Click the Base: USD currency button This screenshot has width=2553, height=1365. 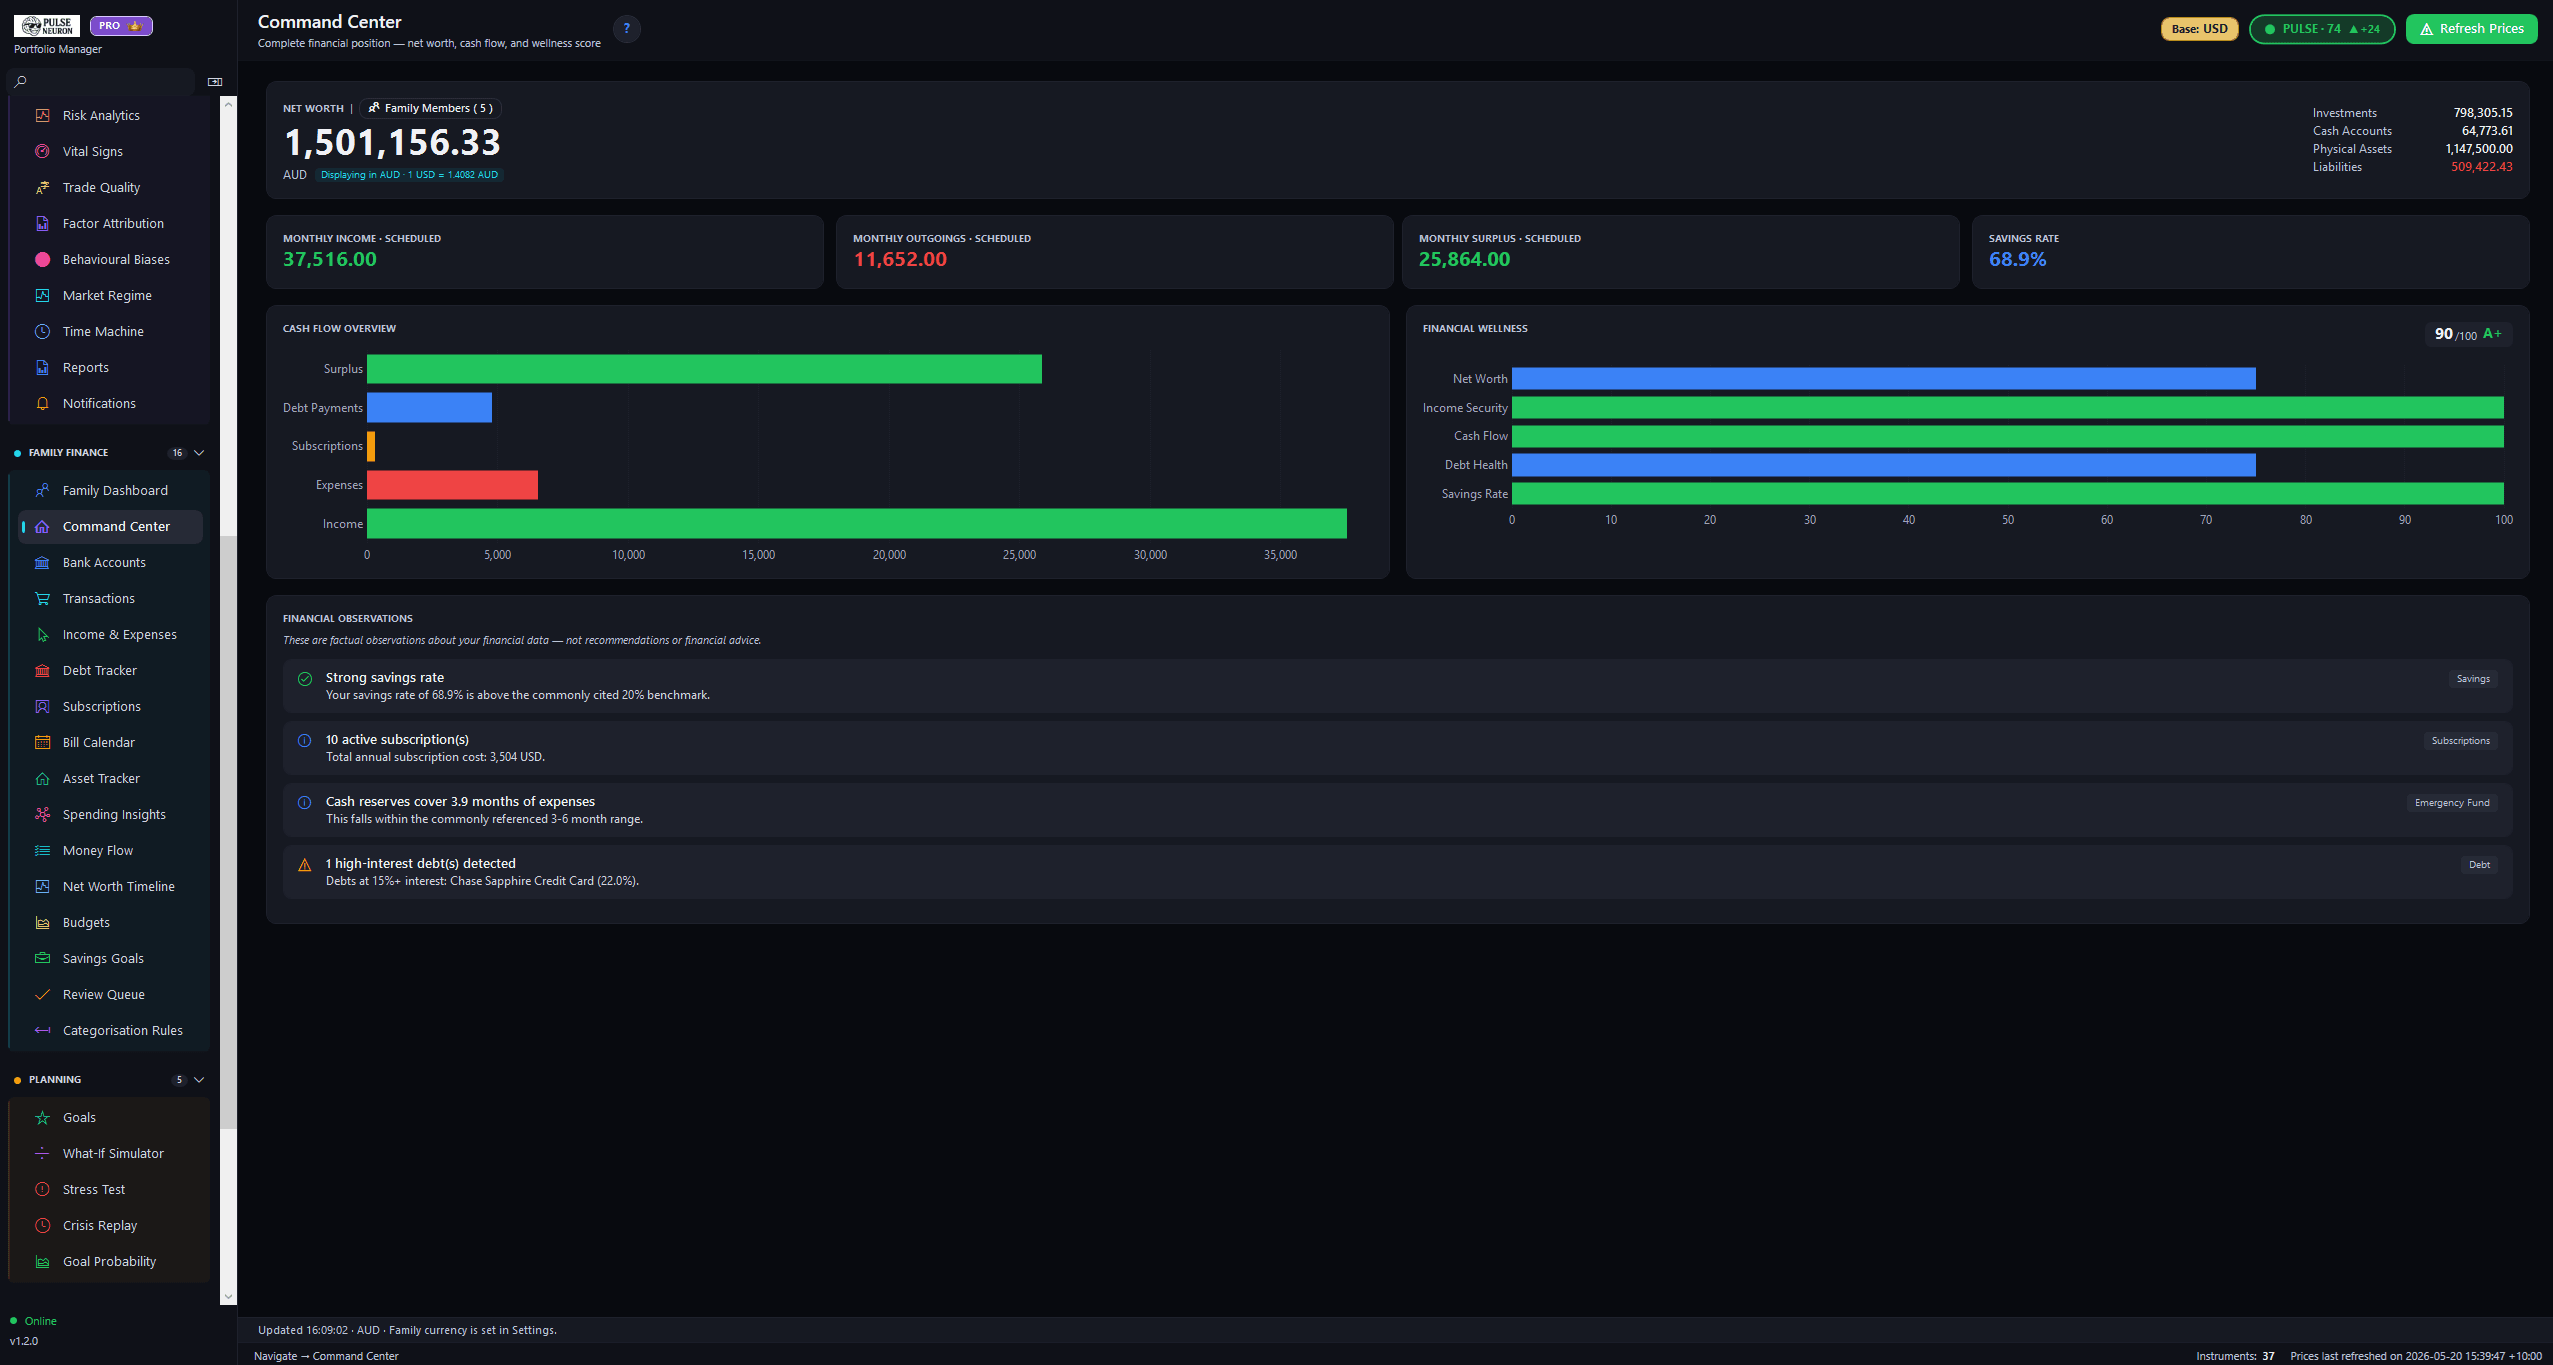(2199, 28)
